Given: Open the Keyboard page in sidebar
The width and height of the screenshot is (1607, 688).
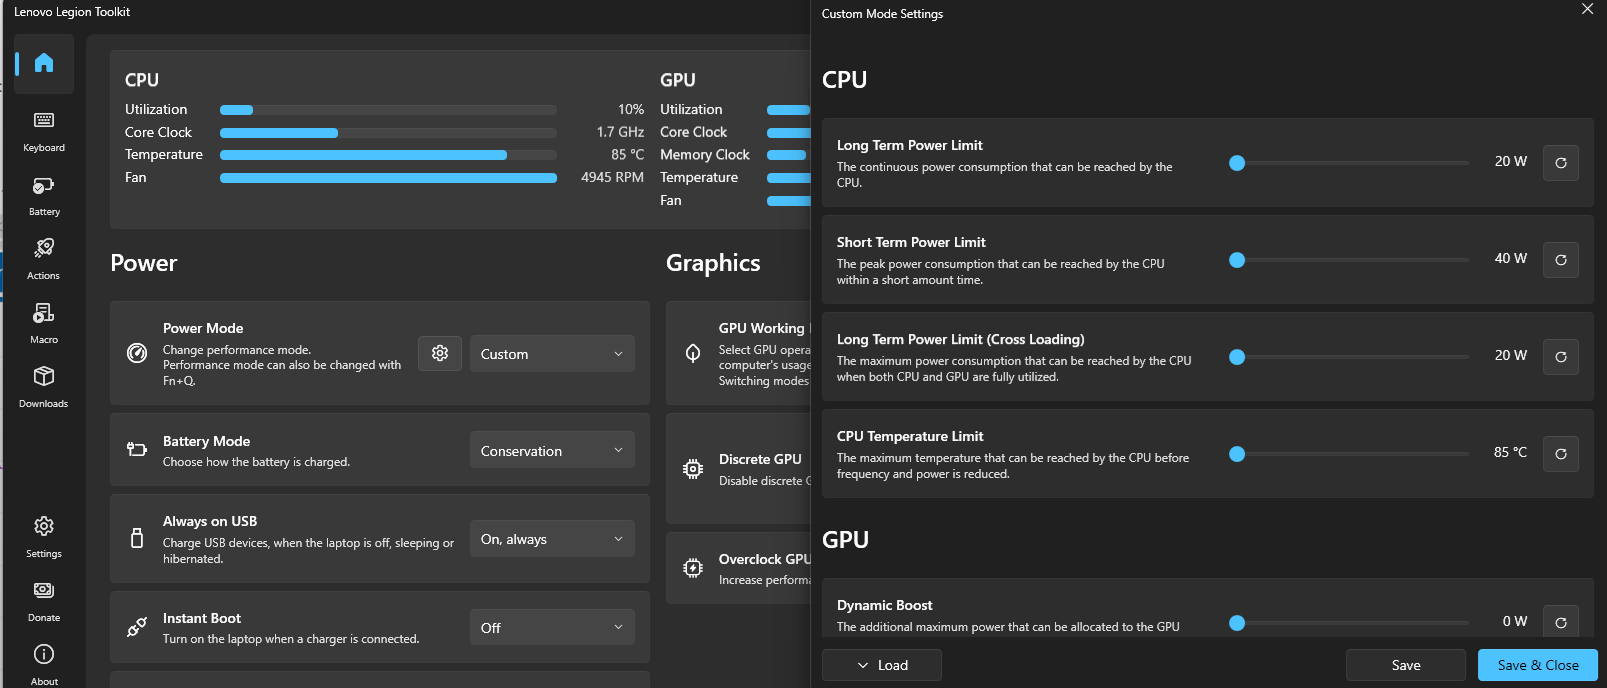Looking at the screenshot, I should click(44, 130).
